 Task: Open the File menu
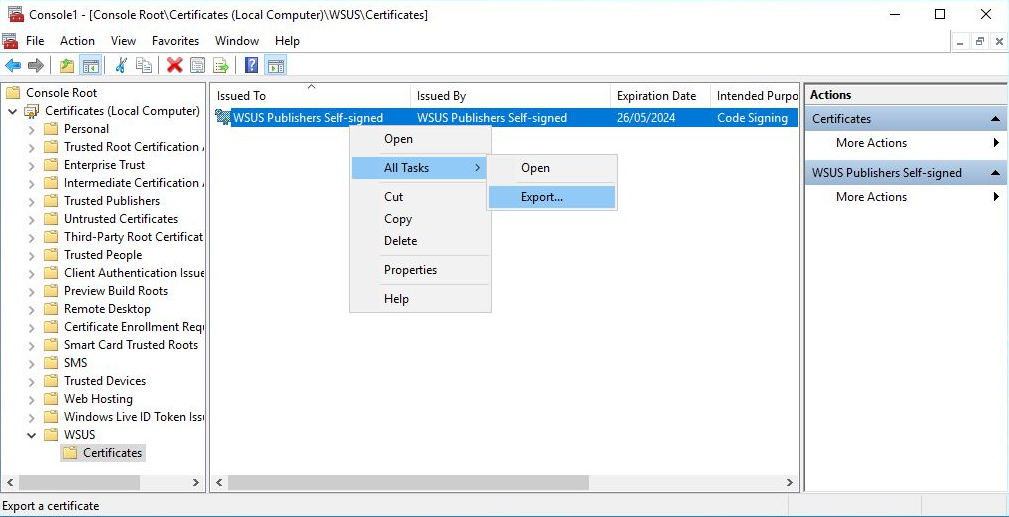[35, 41]
